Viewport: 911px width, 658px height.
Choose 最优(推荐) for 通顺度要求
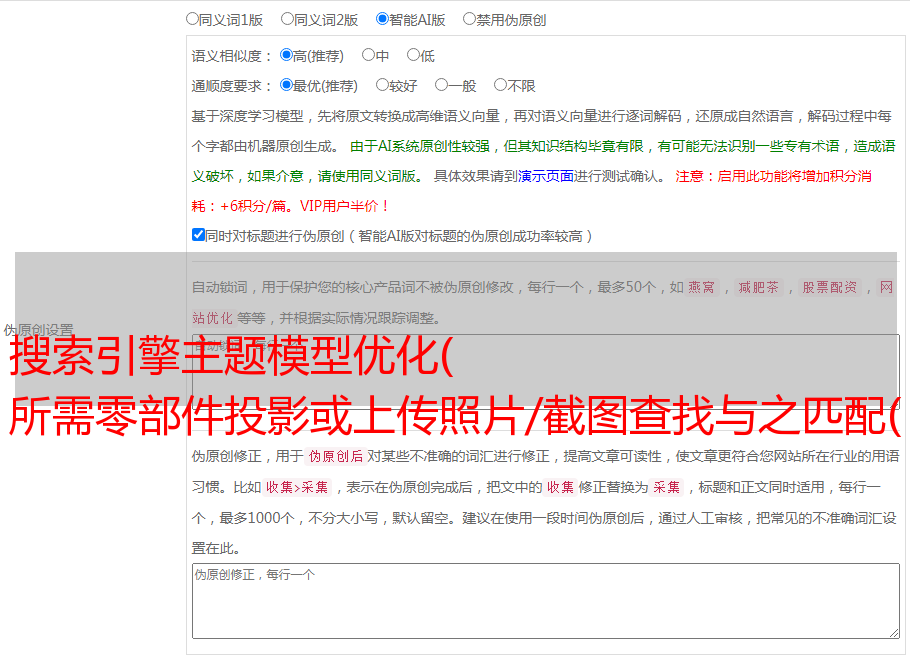pyautogui.click(x=286, y=85)
